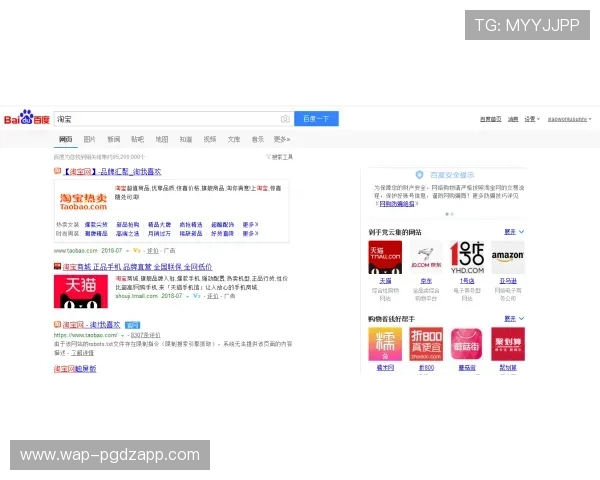Click the 京东 text link
600x480 pixels.
[x=426, y=281]
